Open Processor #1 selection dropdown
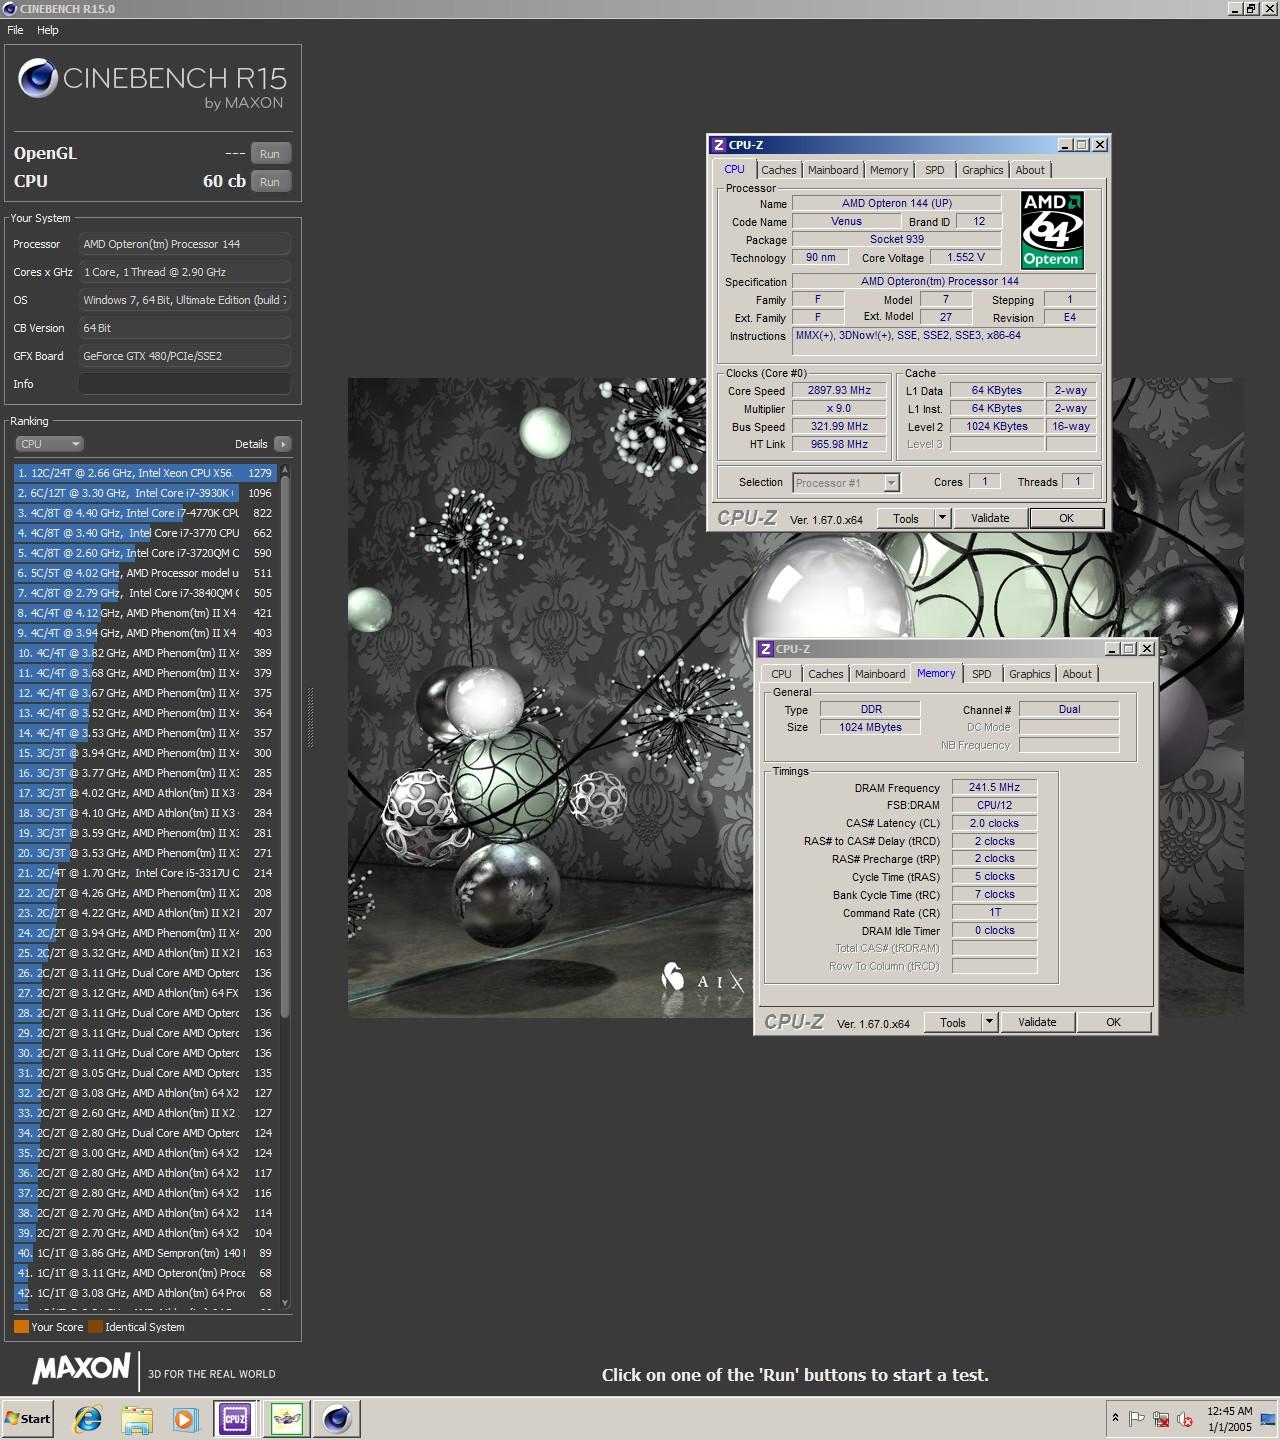This screenshot has width=1280, height=1440. [846, 483]
